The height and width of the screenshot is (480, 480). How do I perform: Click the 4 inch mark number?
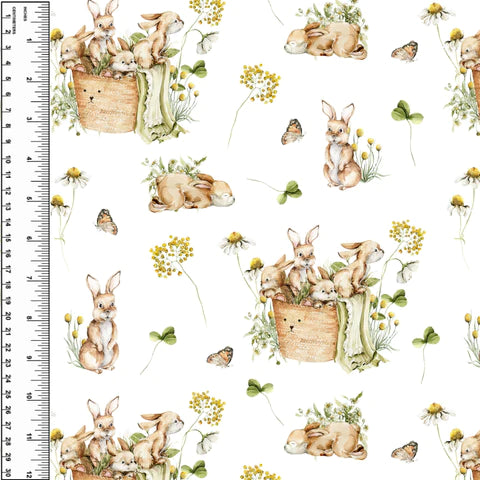click(29, 159)
